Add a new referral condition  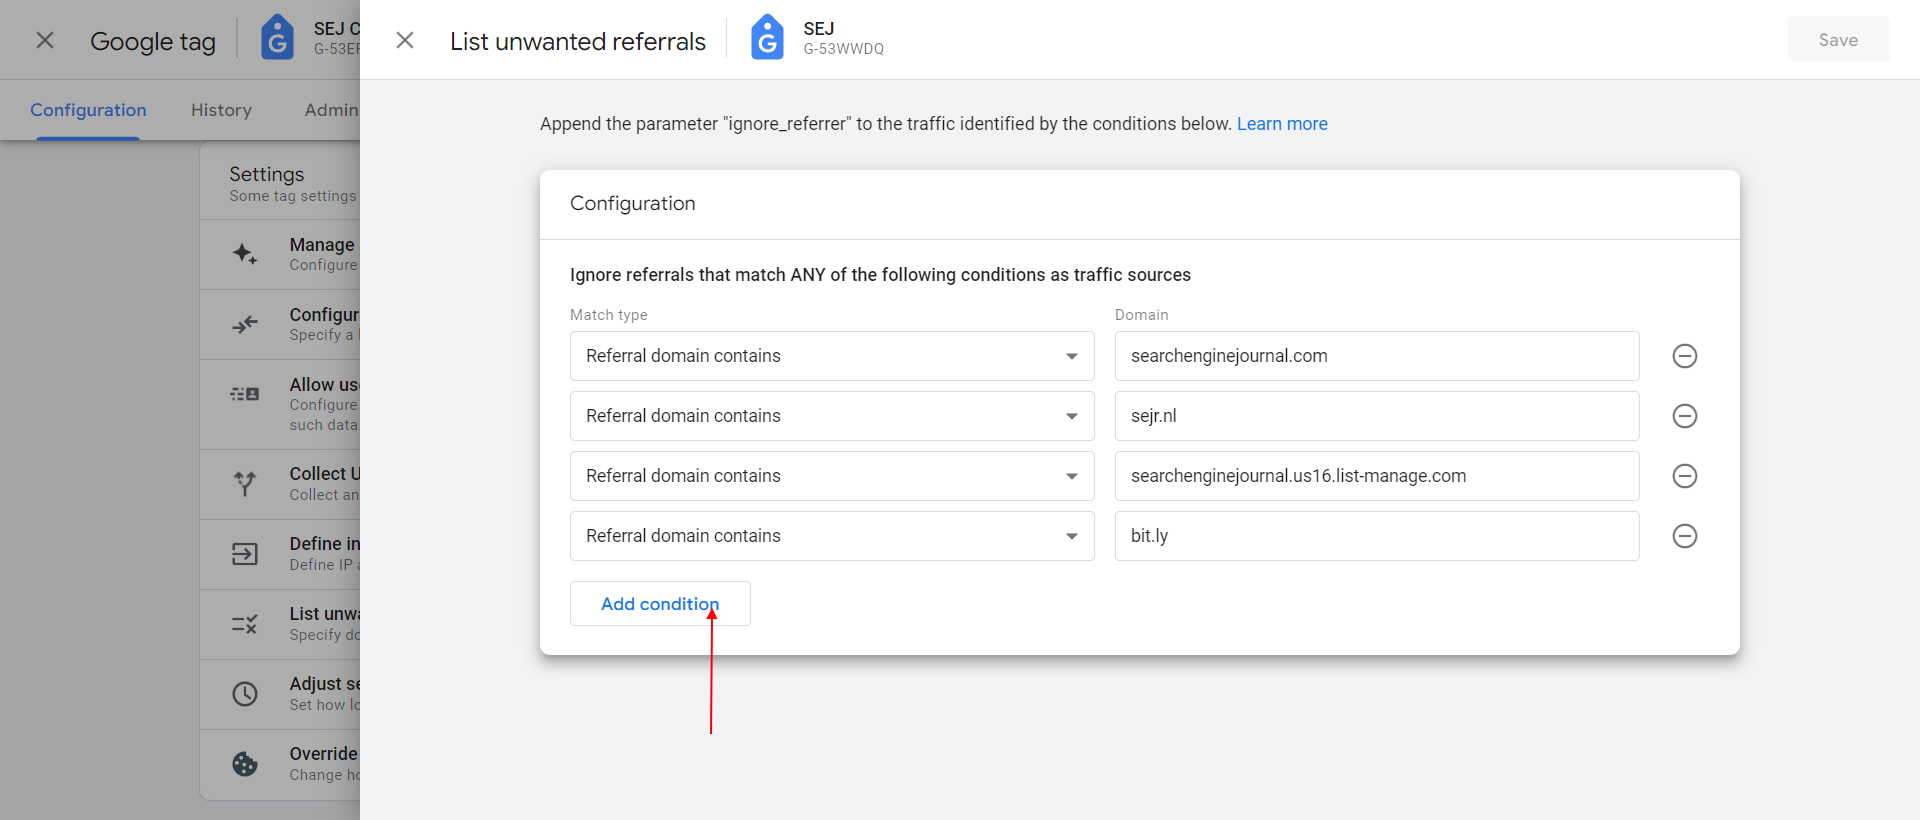click(660, 604)
